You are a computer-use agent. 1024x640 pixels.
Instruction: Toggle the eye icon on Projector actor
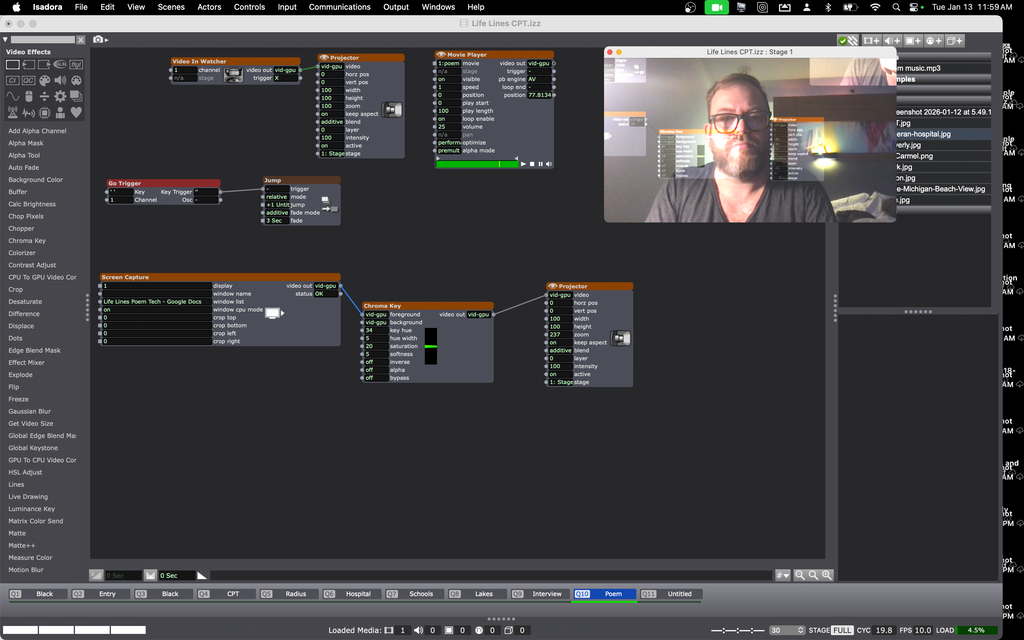coord(325,58)
